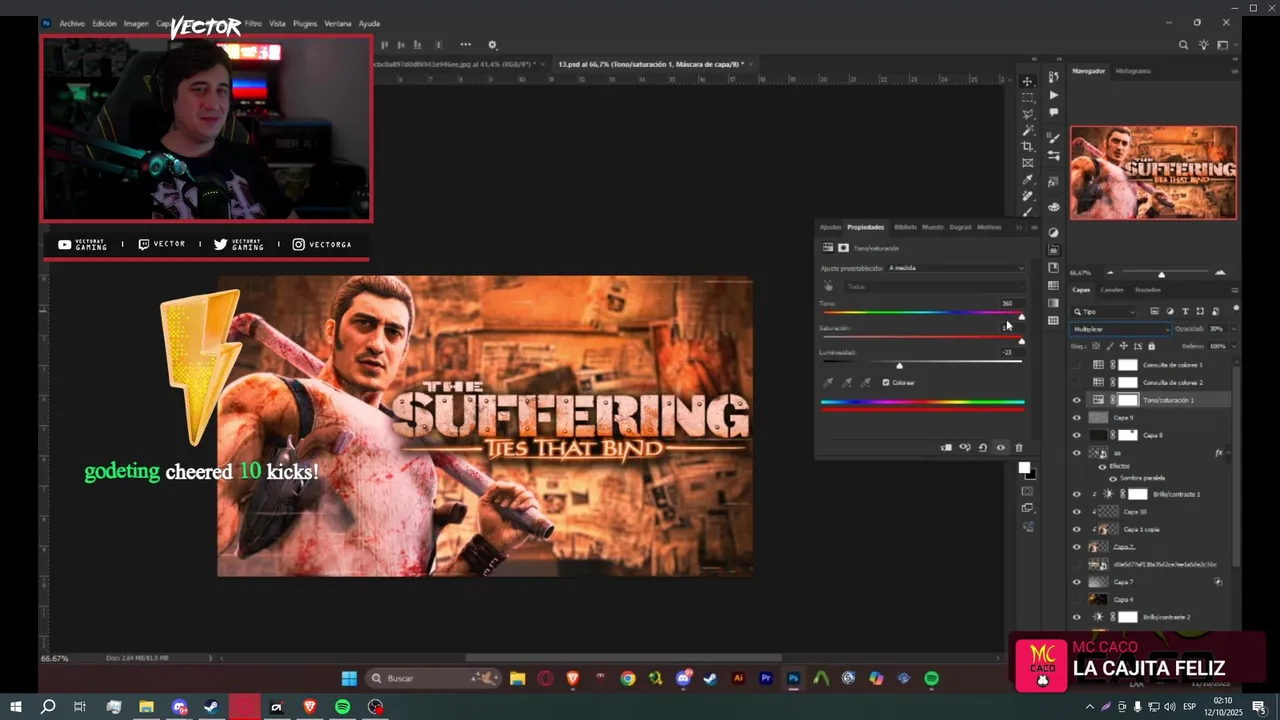Adjust the Luminosidad slider handle
The width and height of the screenshot is (1280, 720).
click(899, 365)
